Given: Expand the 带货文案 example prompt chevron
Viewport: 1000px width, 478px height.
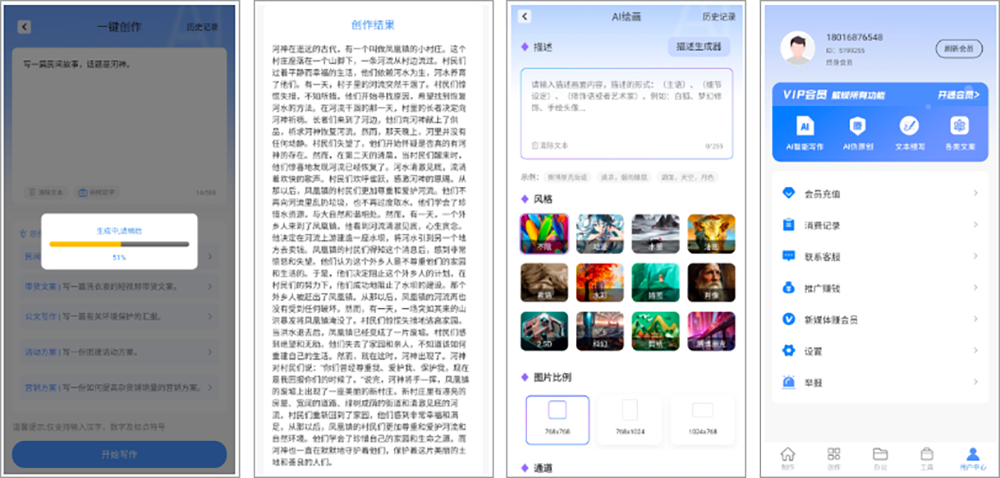Looking at the screenshot, I should (x=210, y=286).
